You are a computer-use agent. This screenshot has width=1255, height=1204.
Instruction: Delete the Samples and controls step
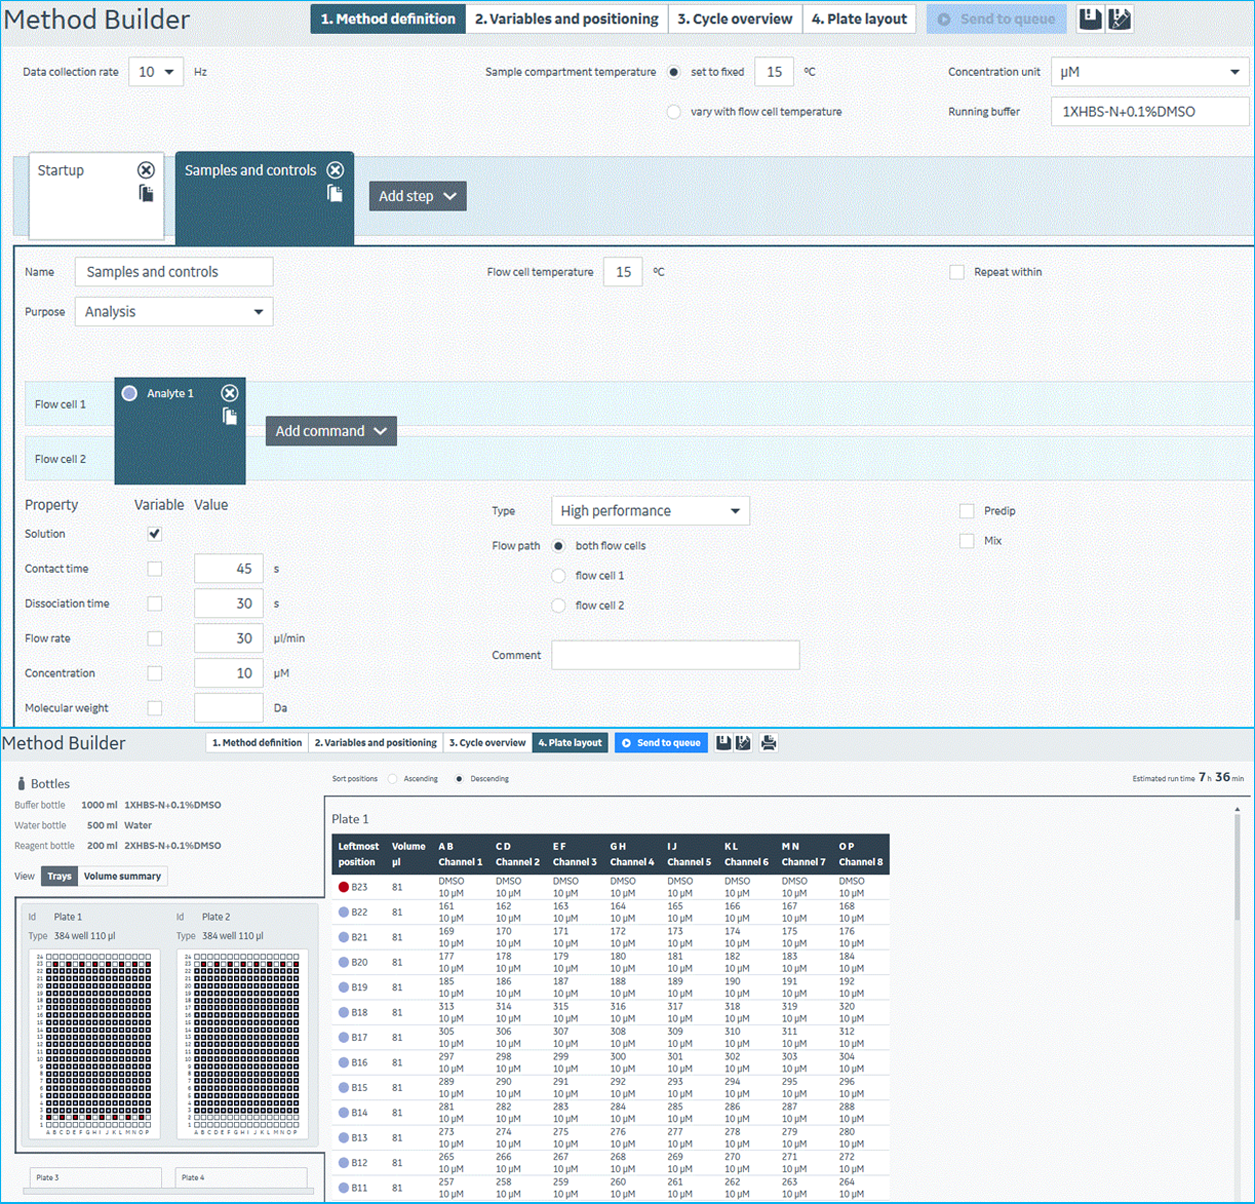point(336,170)
